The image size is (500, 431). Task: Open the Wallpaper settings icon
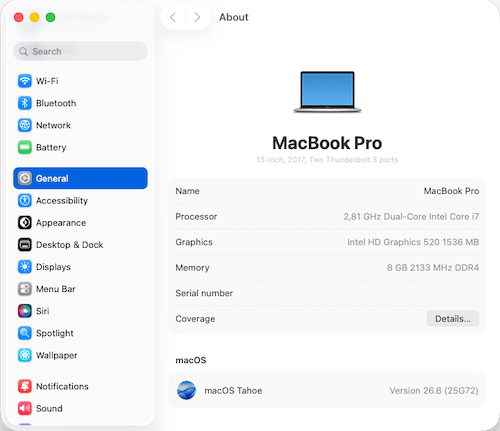tap(25, 355)
